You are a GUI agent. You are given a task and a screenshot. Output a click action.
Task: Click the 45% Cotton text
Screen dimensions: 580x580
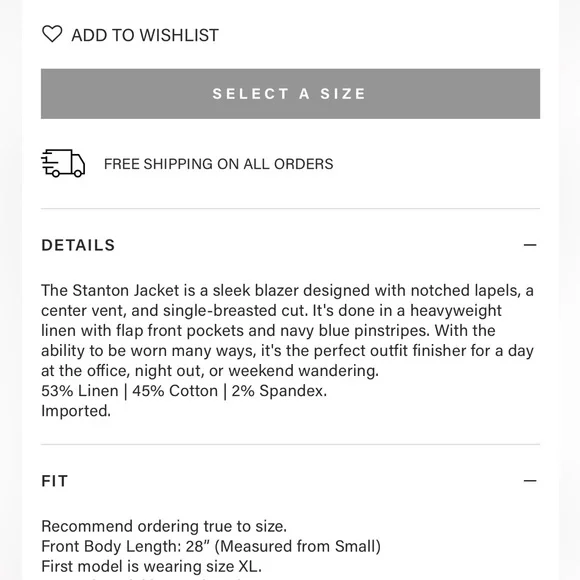(175, 391)
